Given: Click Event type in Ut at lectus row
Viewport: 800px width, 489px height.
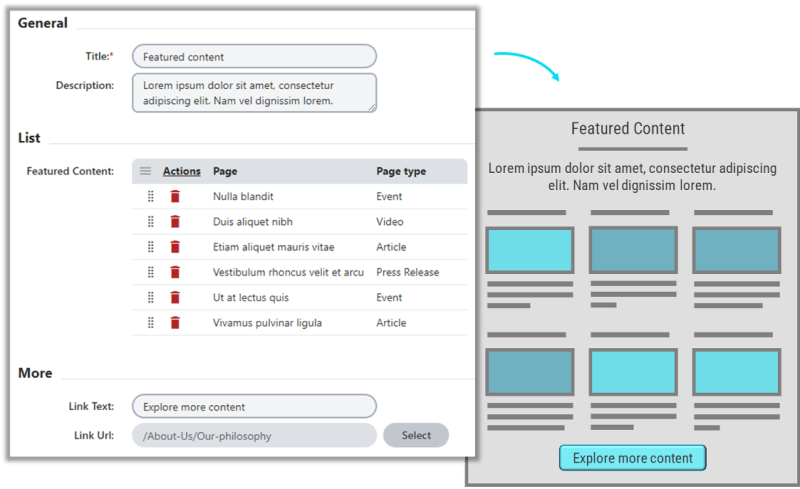Looking at the screenshot, I should 389,298.
